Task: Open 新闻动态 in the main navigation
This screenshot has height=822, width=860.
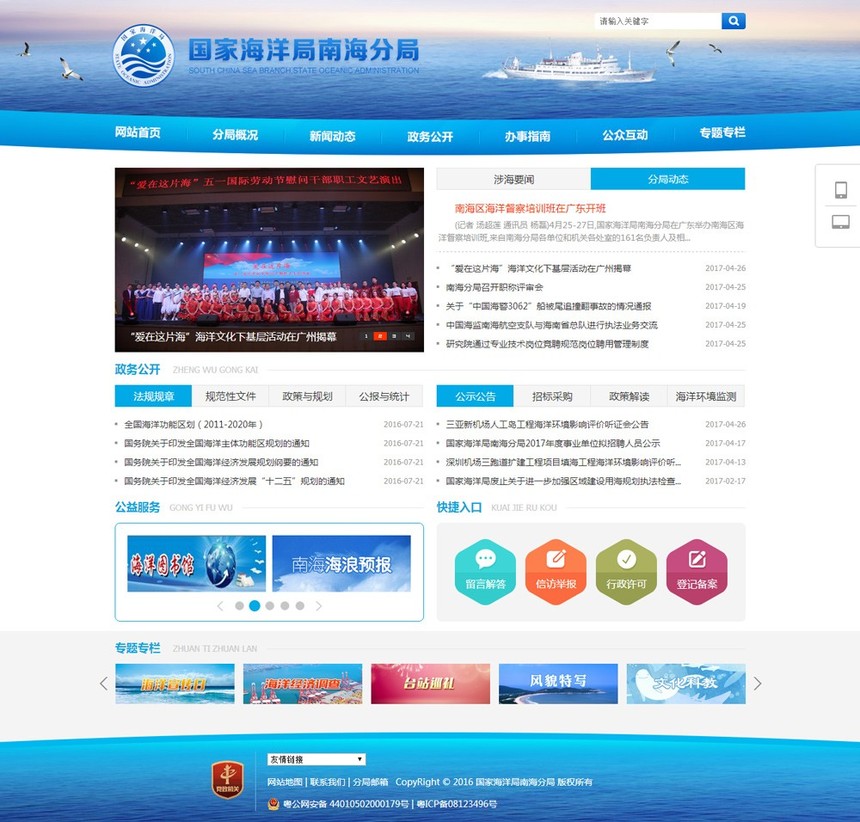Action: point(332,135)
